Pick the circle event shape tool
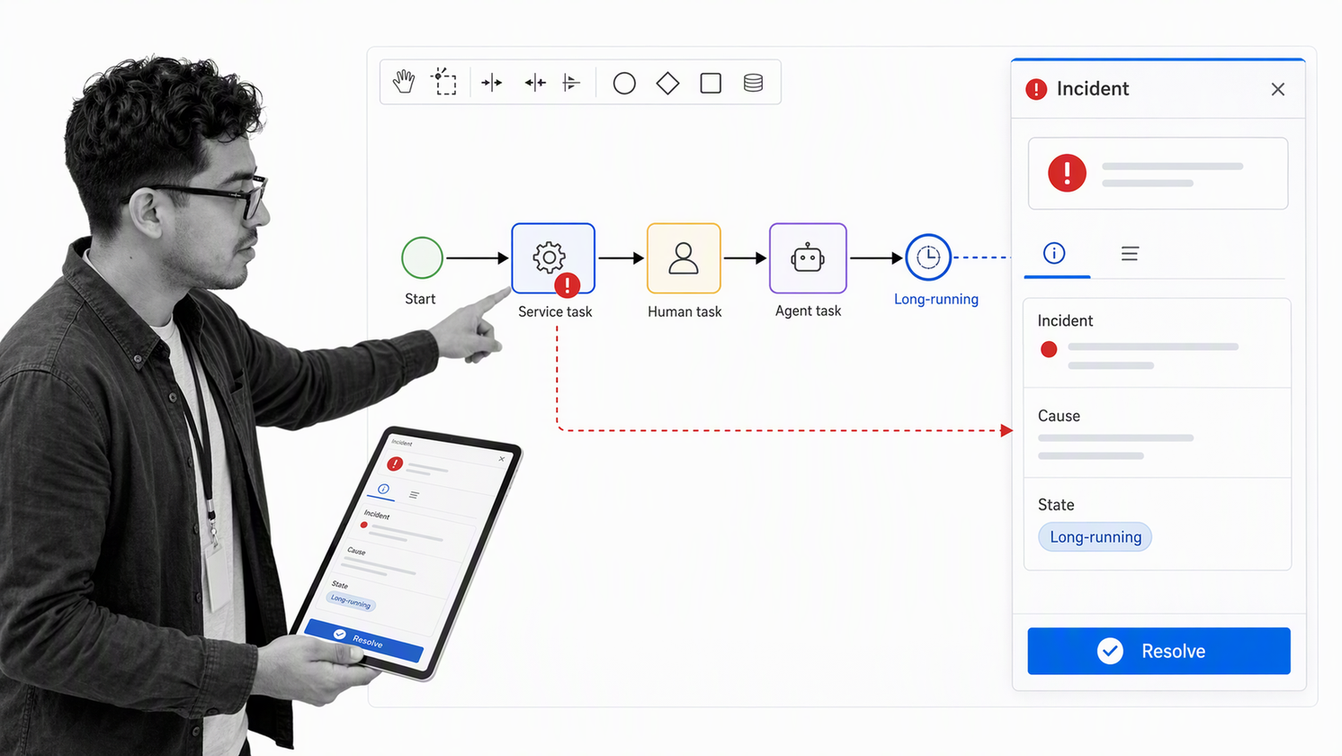The height and width of the screenshot is (756, 1342). coord(624,83)
